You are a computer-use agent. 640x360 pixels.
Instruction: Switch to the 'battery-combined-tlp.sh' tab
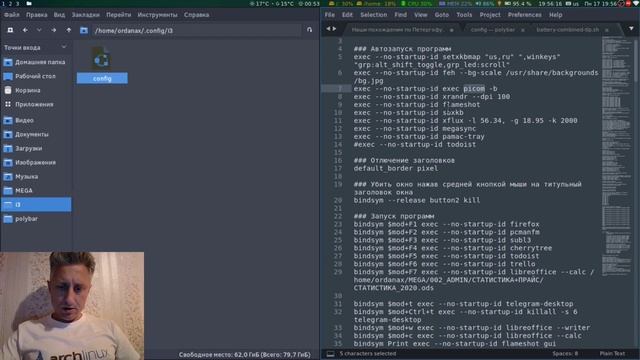click(x=567, y=30)
